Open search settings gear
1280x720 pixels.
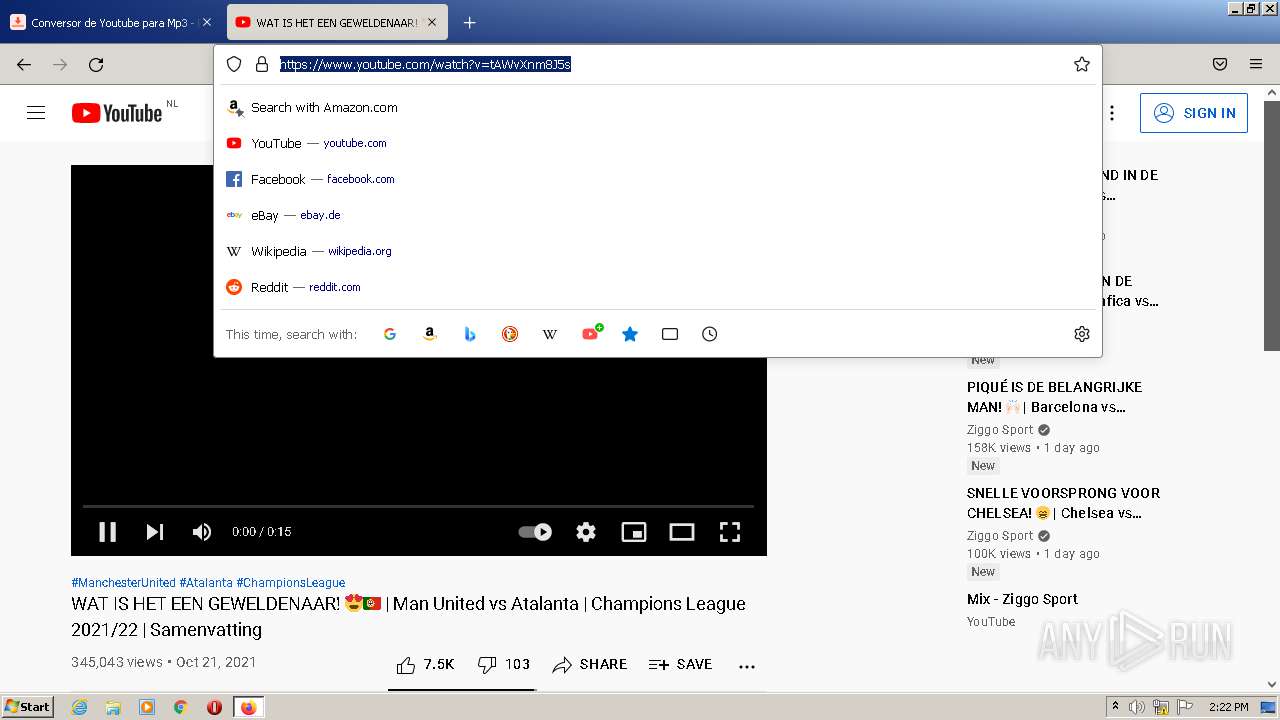pos(1081,334)
